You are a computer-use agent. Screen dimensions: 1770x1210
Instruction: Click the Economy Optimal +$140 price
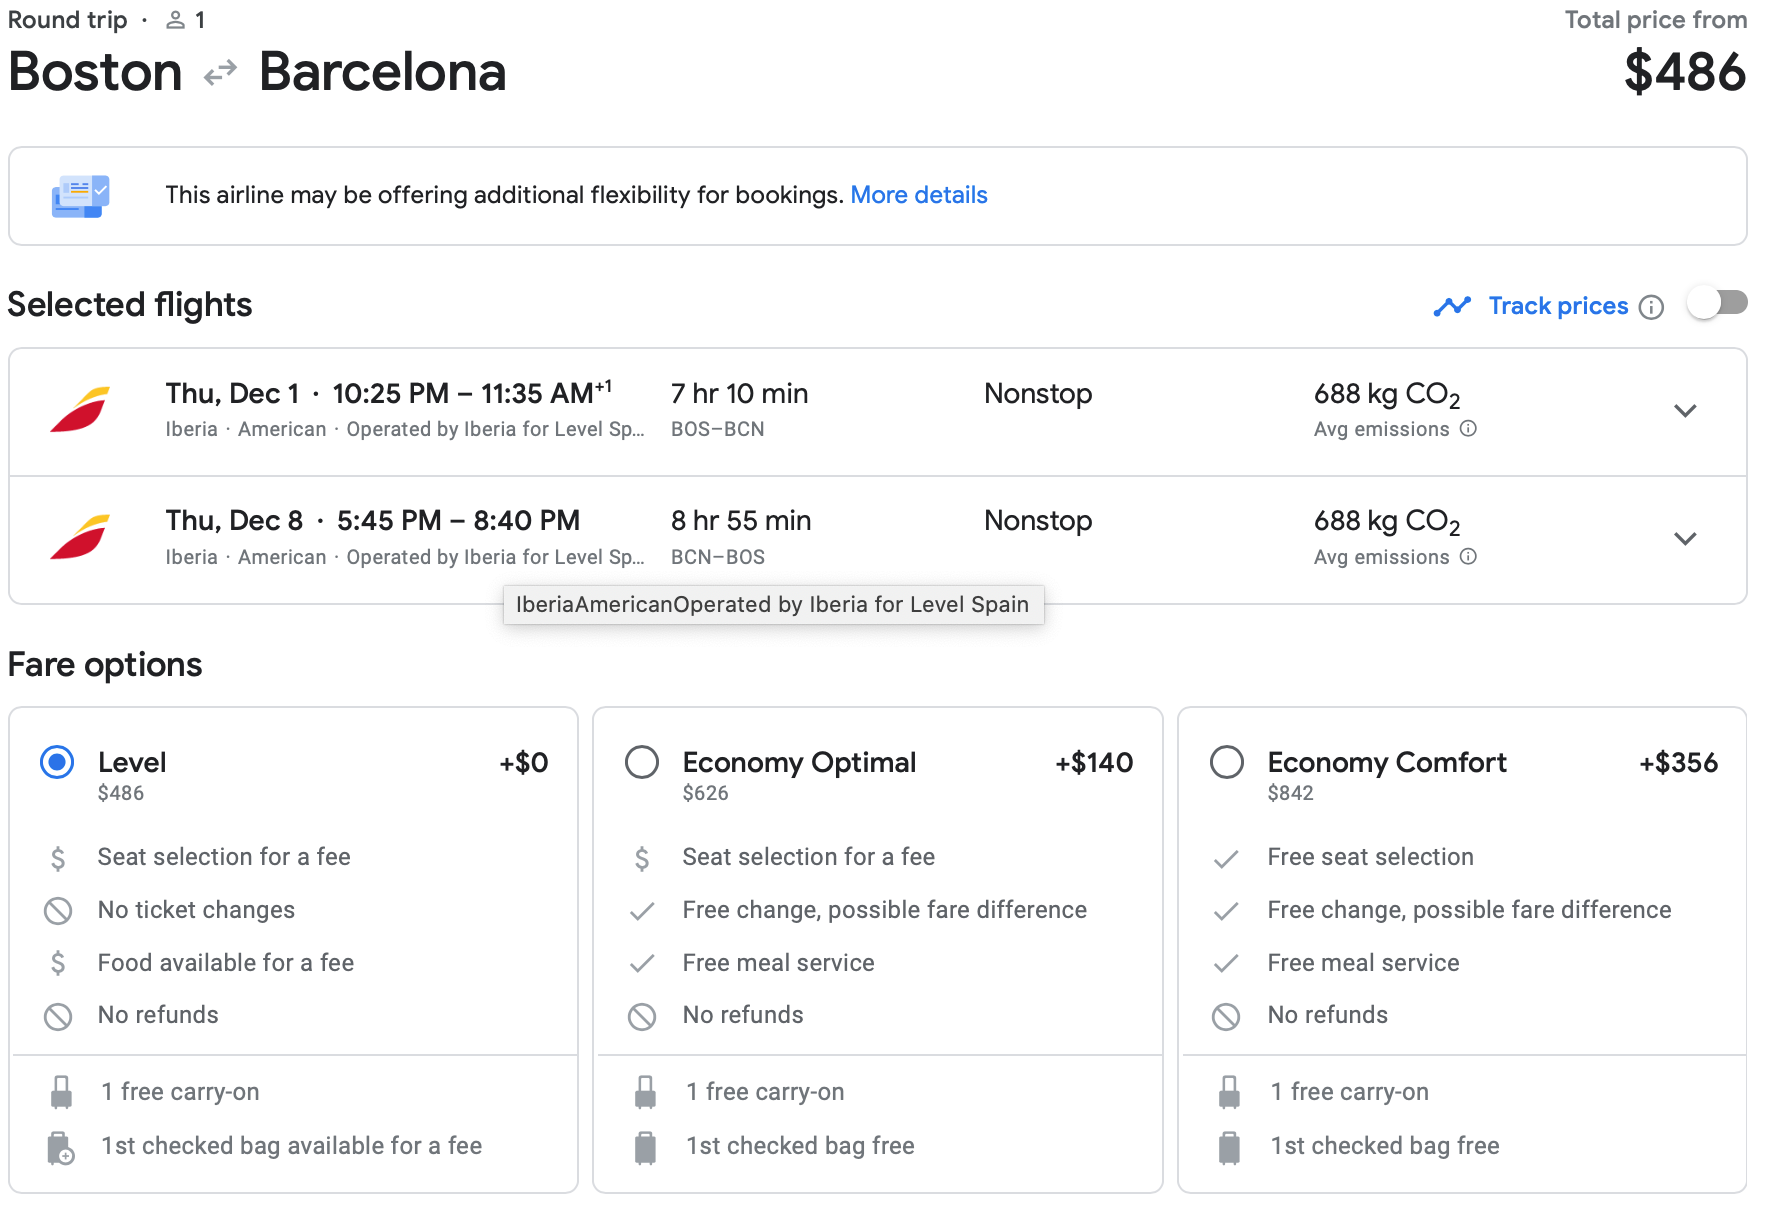[x=1094, y=763]
